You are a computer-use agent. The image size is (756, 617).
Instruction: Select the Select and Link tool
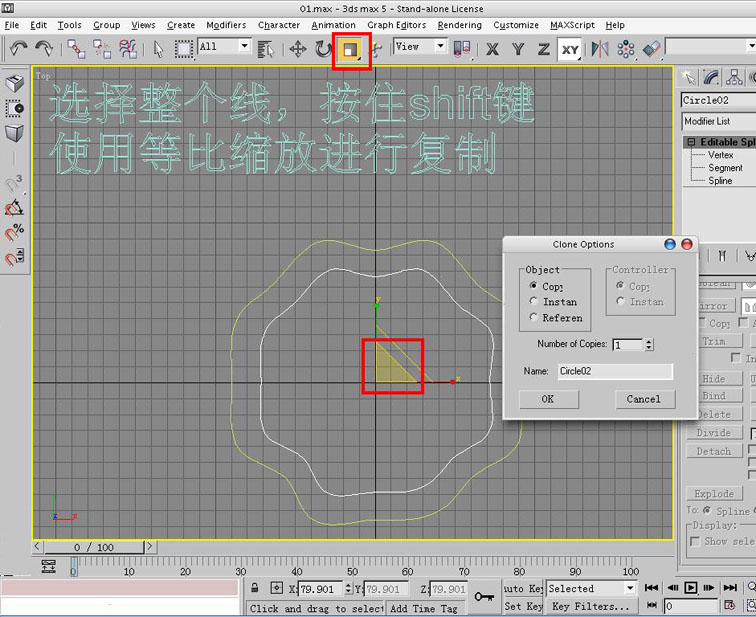[x=76, y=49]
